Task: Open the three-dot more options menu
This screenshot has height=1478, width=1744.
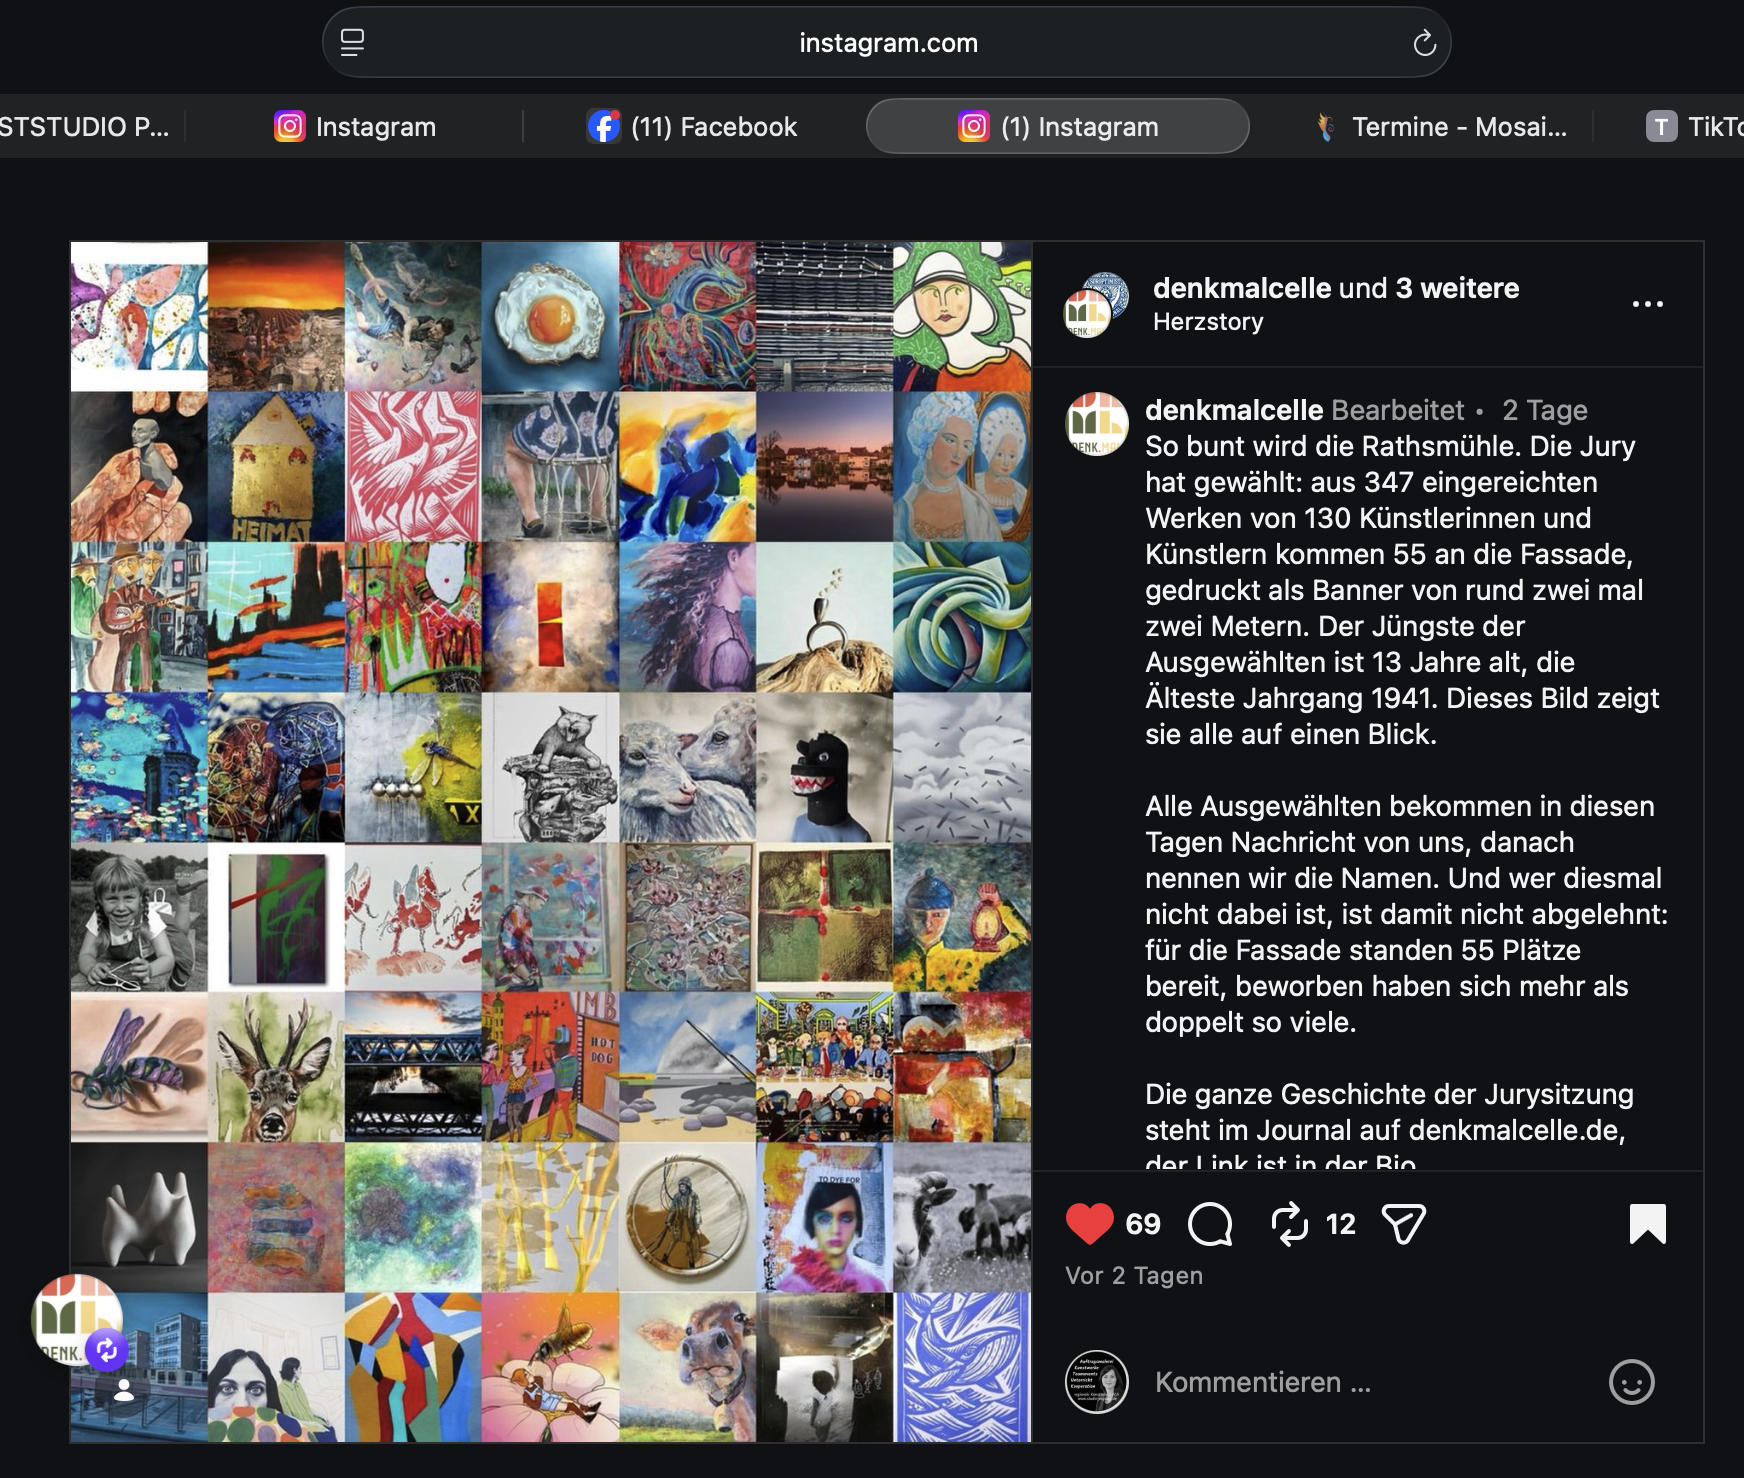Action: click(1647, 304)
